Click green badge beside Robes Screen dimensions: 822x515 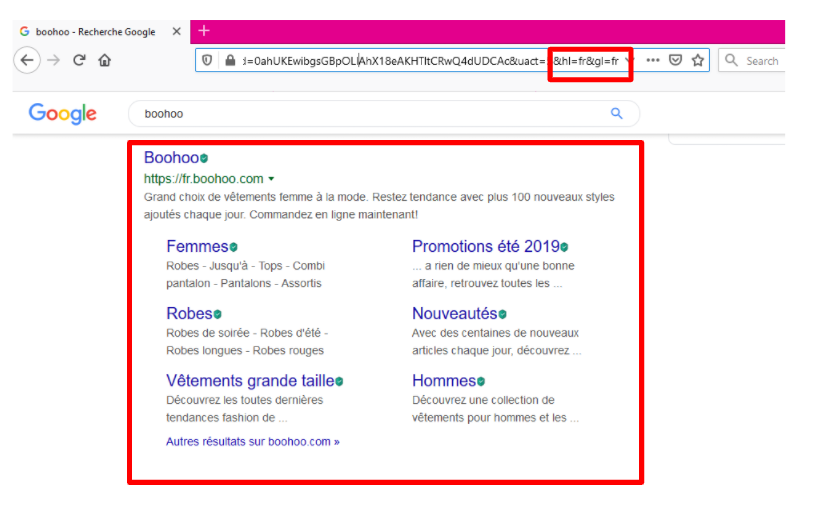click(218, 314)
